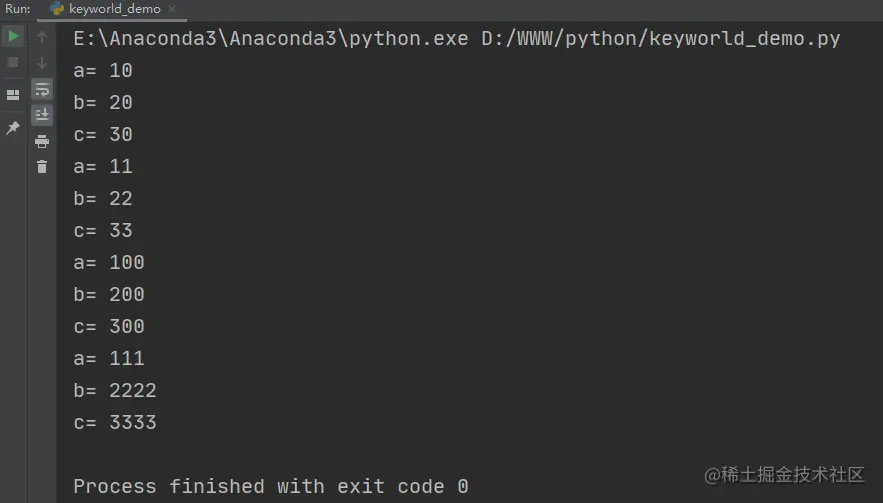This screenshot has width=883, height=503.
Task: Click the keyworld_demo.py file path in output
Action: 661,38
